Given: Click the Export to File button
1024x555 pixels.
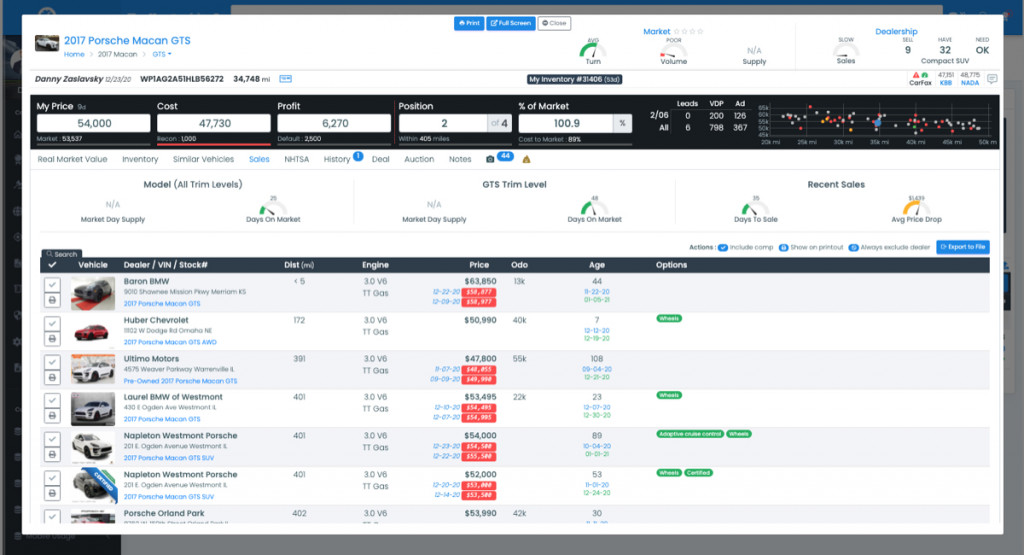Looking at the screenshot, I should click(x=963, y=247).
